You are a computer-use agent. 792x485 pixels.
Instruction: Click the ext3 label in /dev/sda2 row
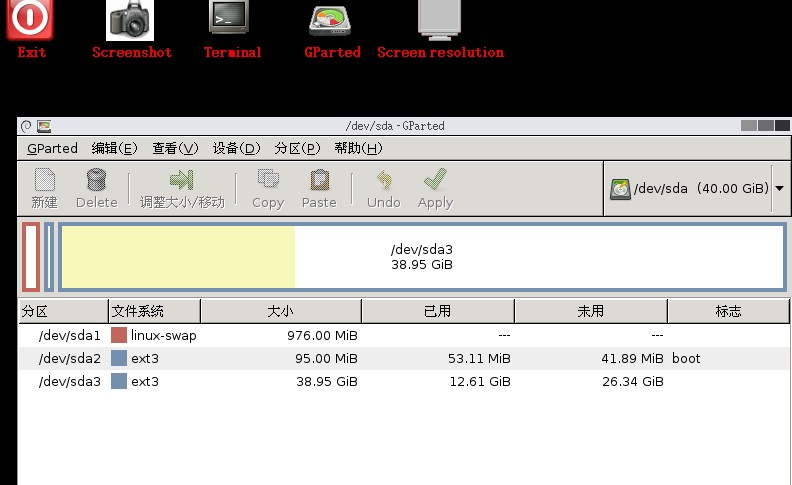coord(145,359)
